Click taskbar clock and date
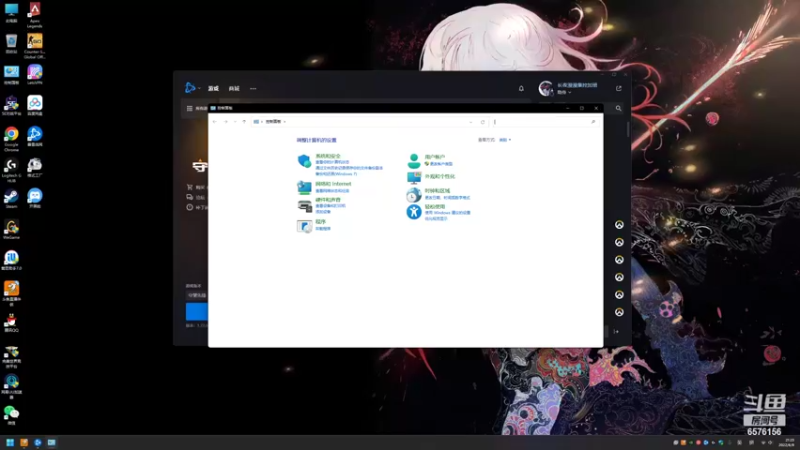 coord(789,442)
